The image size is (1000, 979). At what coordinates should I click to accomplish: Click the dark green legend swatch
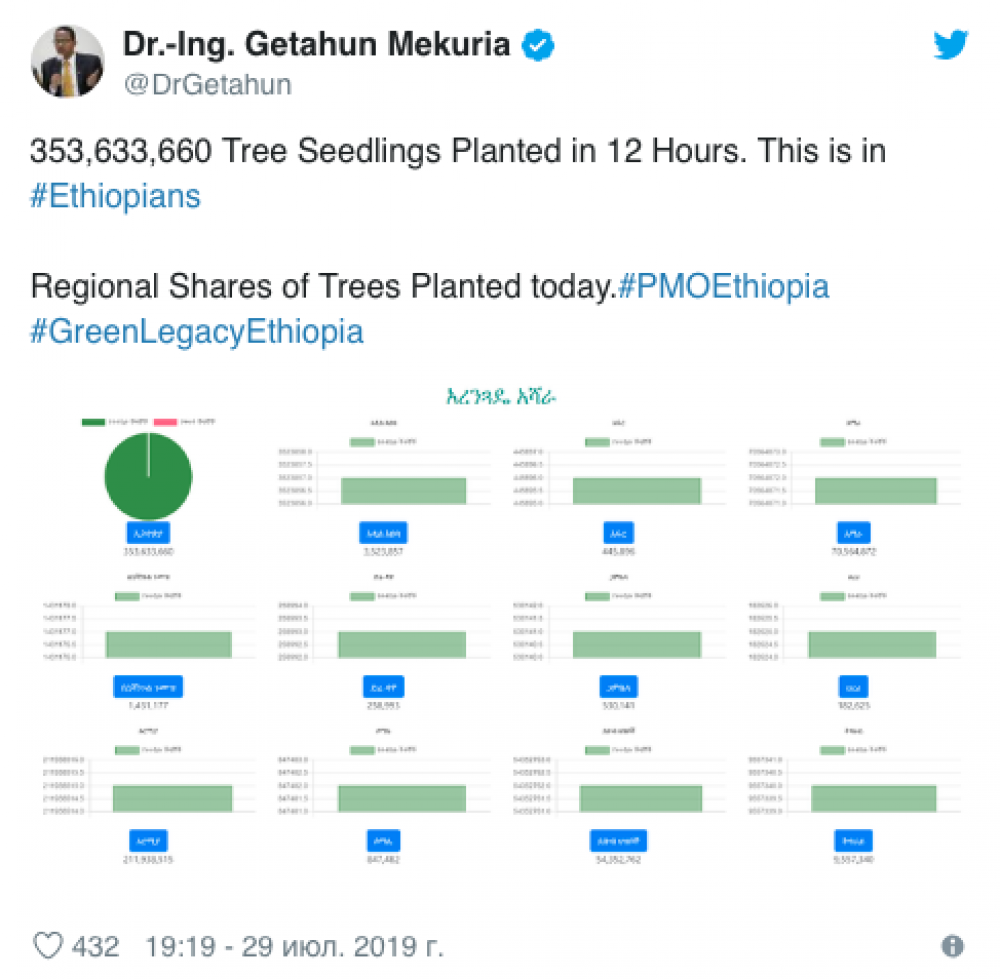(x=93, y=422)
